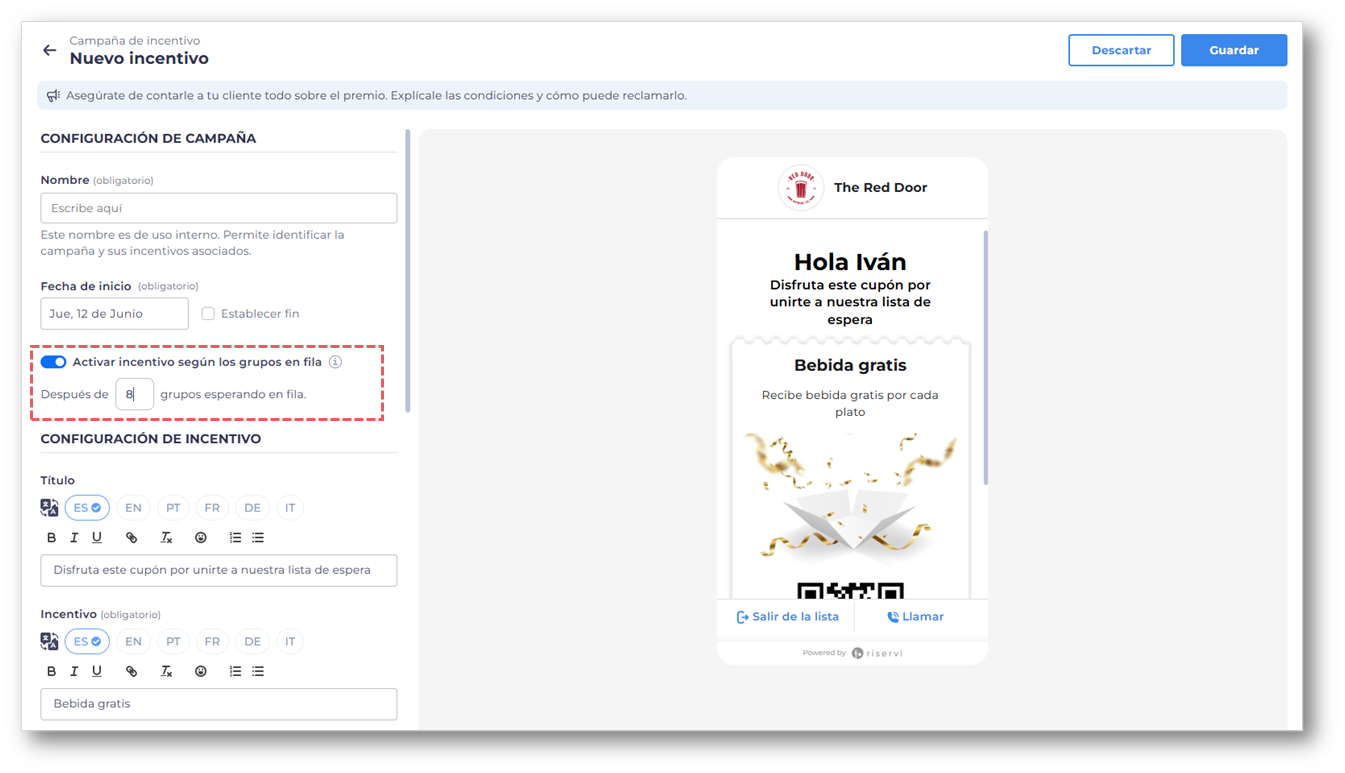Click the QR code in the preview
Screen dimensions: 1345x773
(x=850, y=591)
